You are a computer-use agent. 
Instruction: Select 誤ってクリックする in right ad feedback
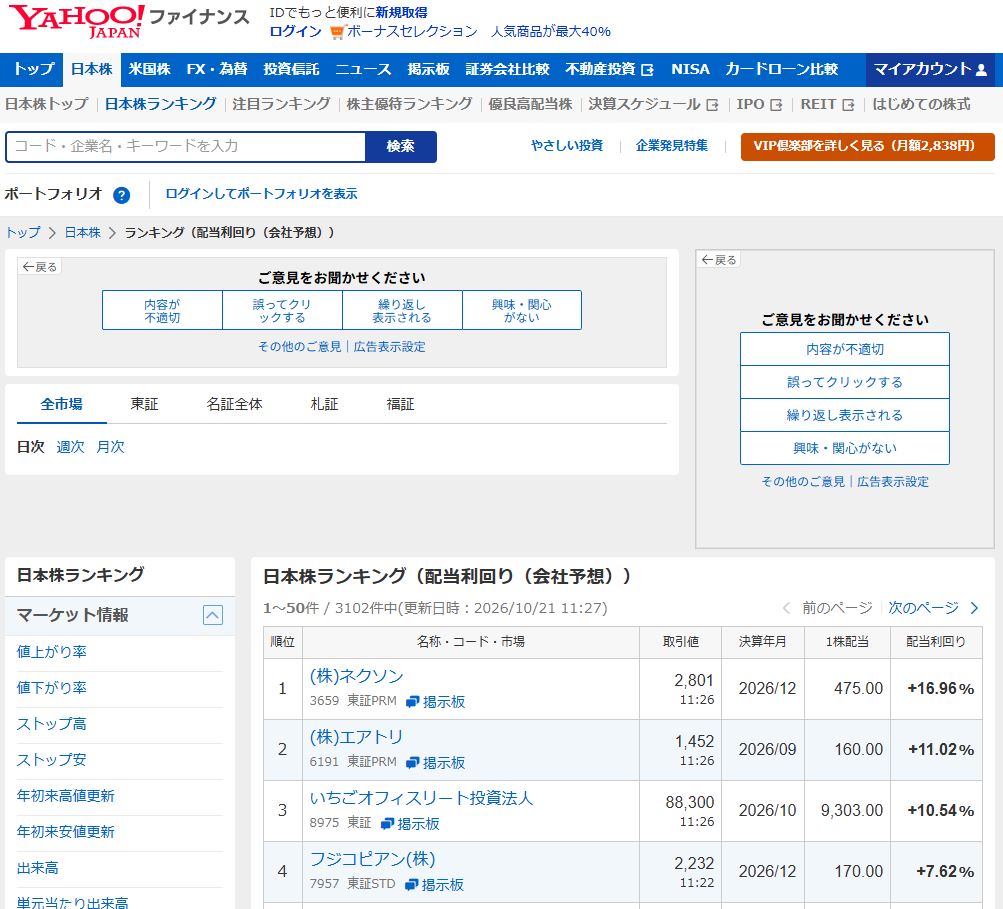pyautogui.click(x=844, y=383)
